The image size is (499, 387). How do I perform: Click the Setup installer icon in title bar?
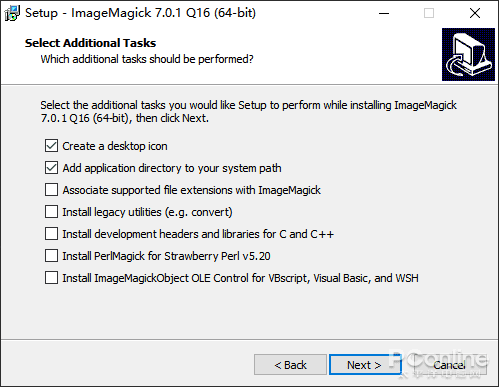point(12,13)
